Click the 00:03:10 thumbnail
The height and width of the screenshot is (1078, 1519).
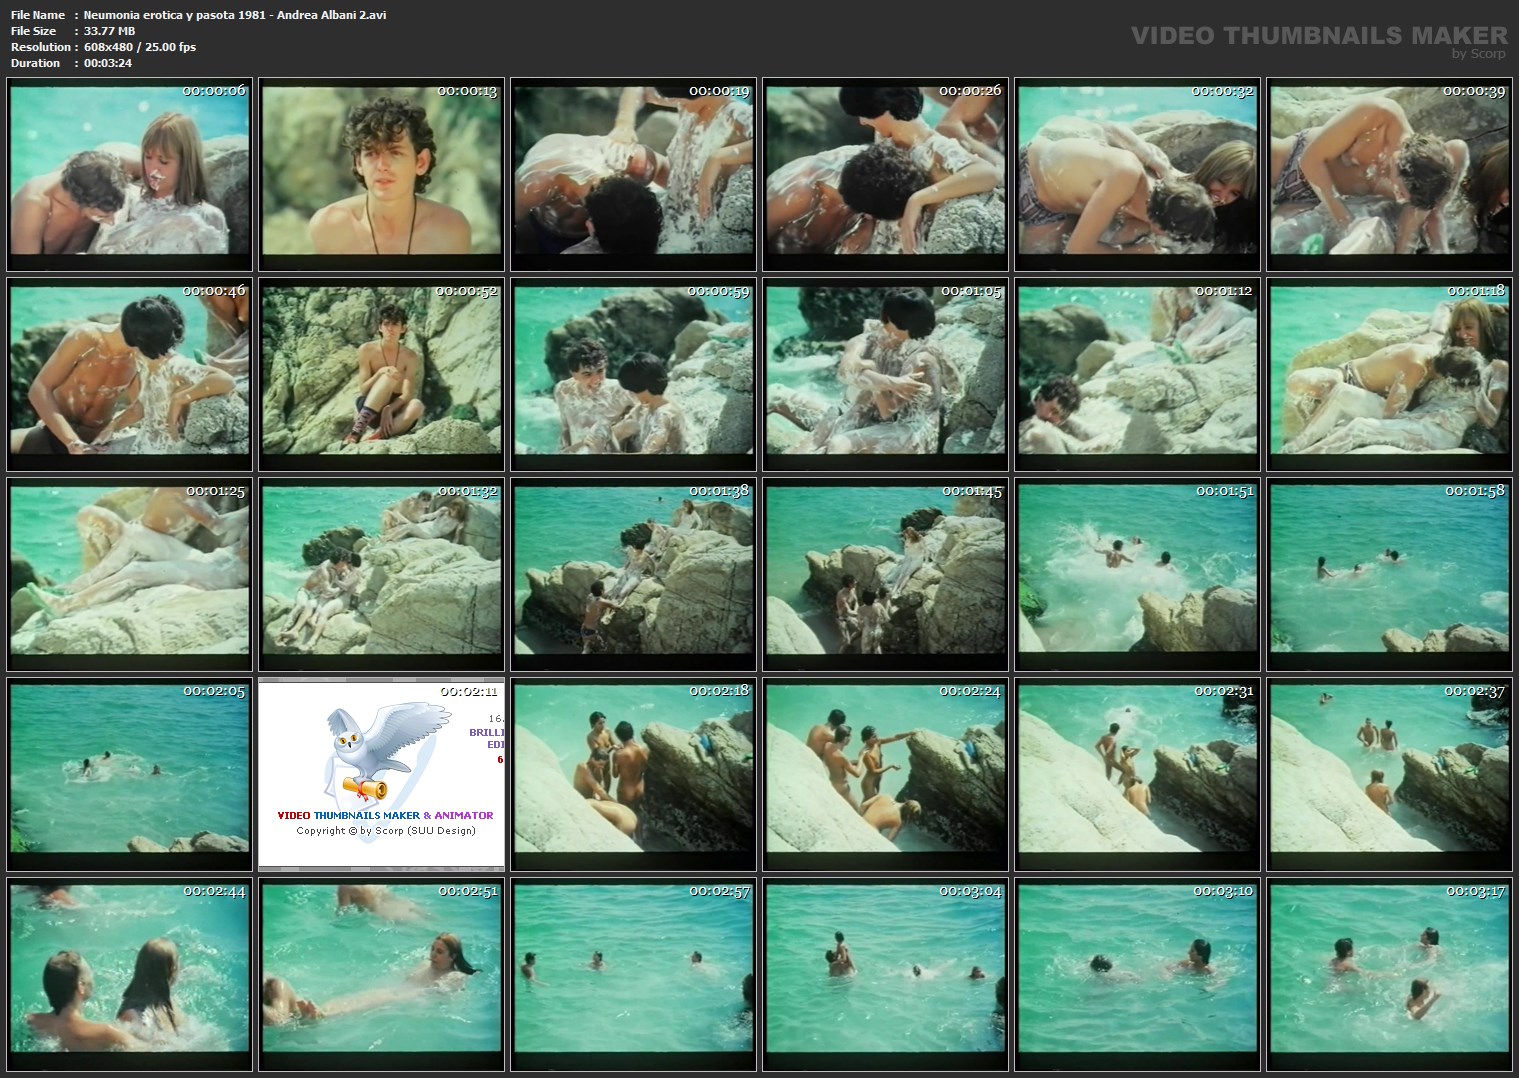pos(1138,975)
